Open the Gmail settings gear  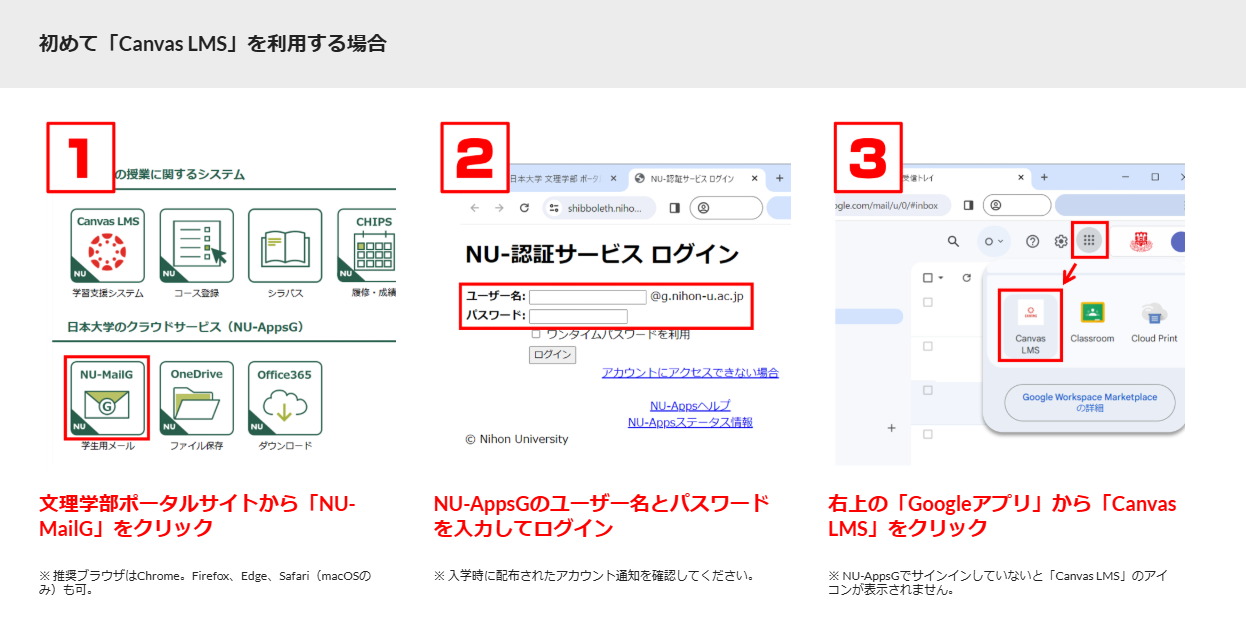[x=1061, y=241]
